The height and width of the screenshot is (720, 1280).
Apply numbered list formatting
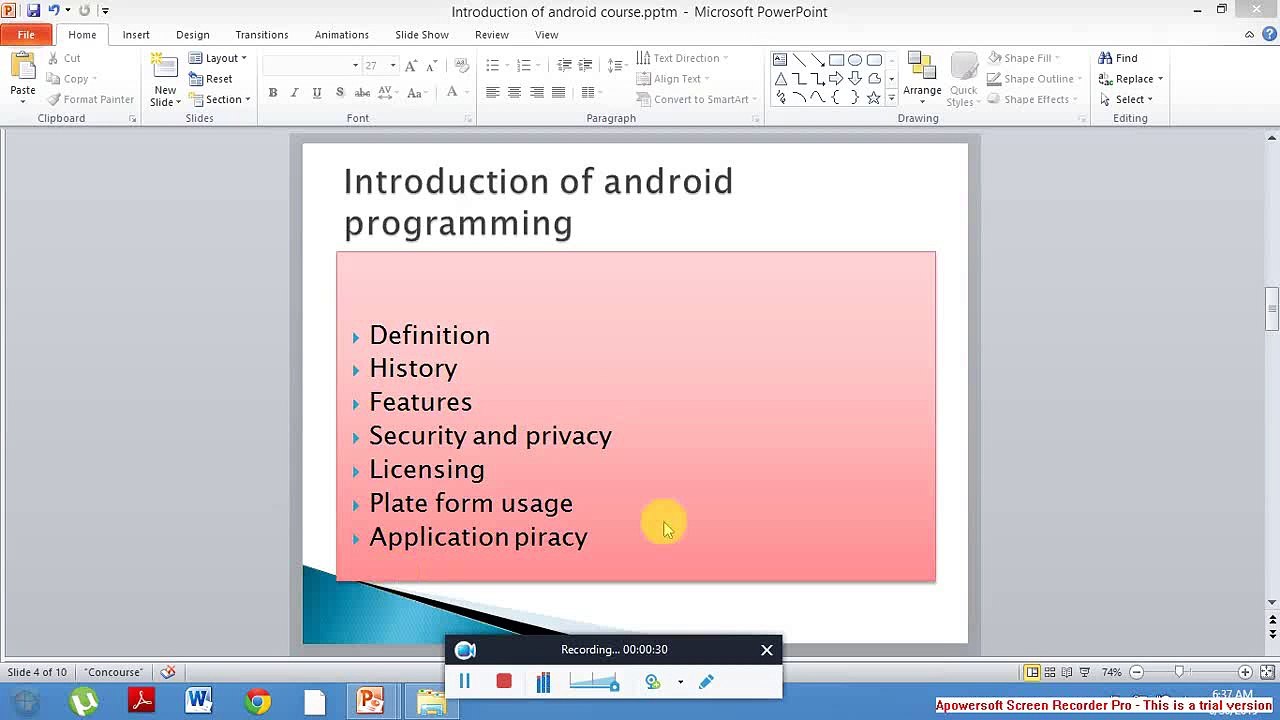(x=523, y=66)
